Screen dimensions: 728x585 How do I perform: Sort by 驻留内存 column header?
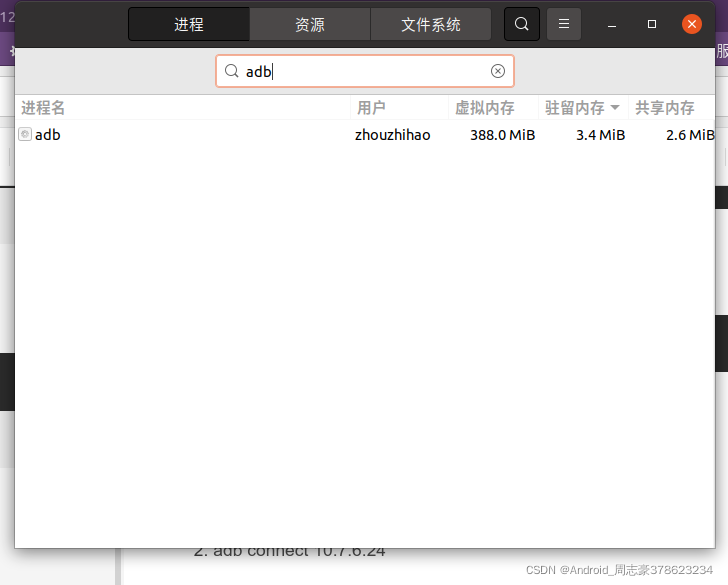(x=584, y=108)
